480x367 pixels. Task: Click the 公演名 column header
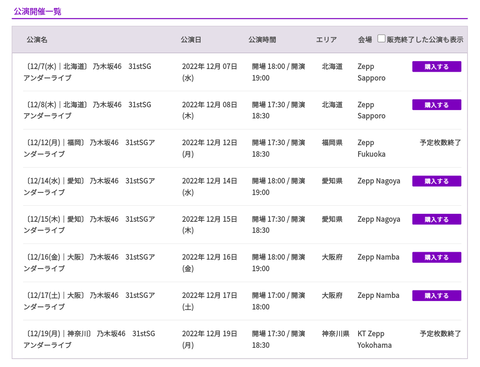pos(37,40)
